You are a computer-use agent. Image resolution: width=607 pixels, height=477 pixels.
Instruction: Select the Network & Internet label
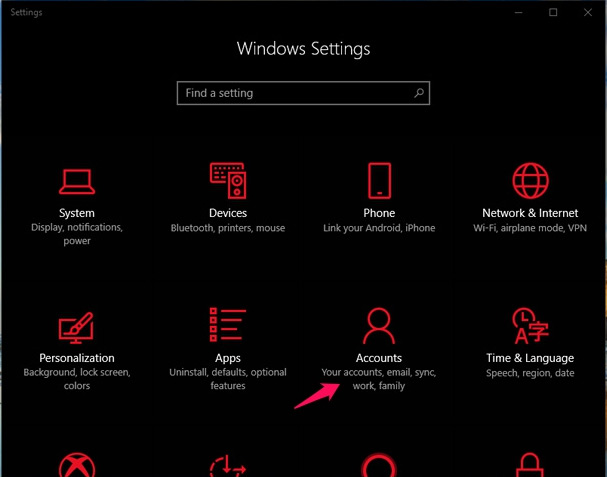click(530, 213)
